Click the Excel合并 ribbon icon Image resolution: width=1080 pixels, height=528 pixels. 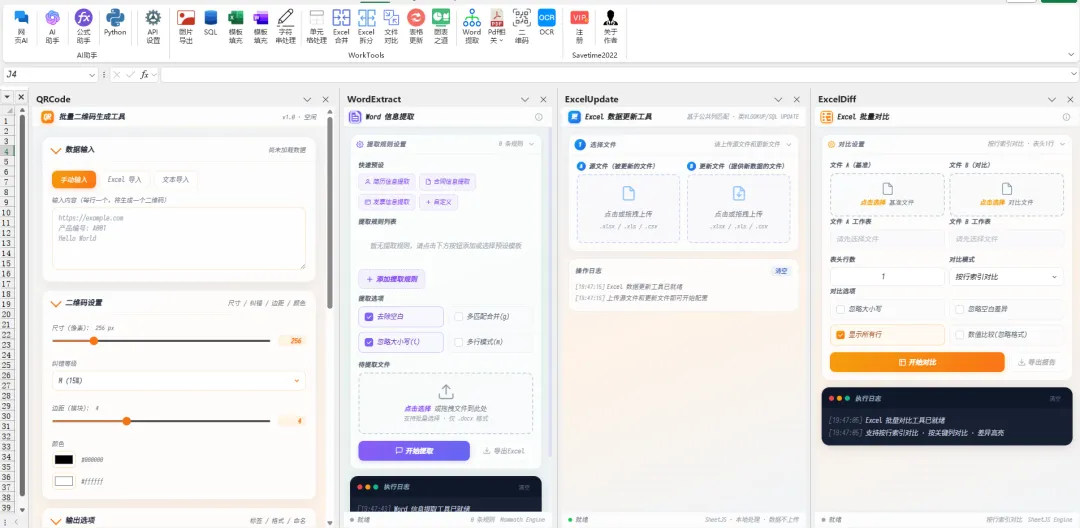coord(342,27)
